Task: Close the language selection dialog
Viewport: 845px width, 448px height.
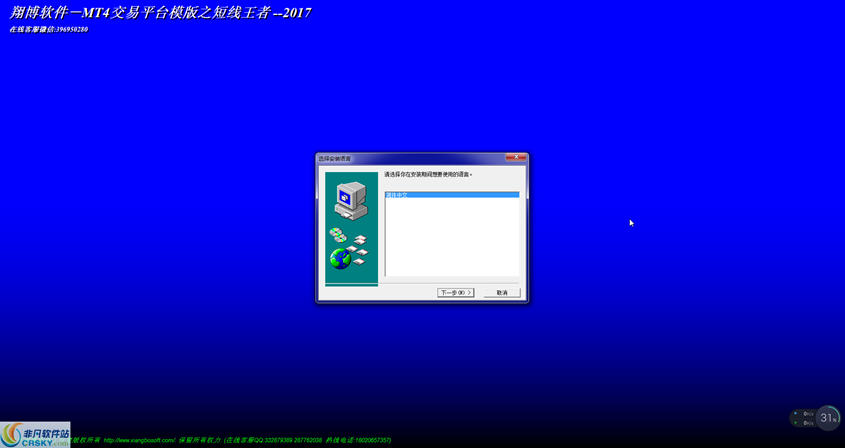Action: 516,157
